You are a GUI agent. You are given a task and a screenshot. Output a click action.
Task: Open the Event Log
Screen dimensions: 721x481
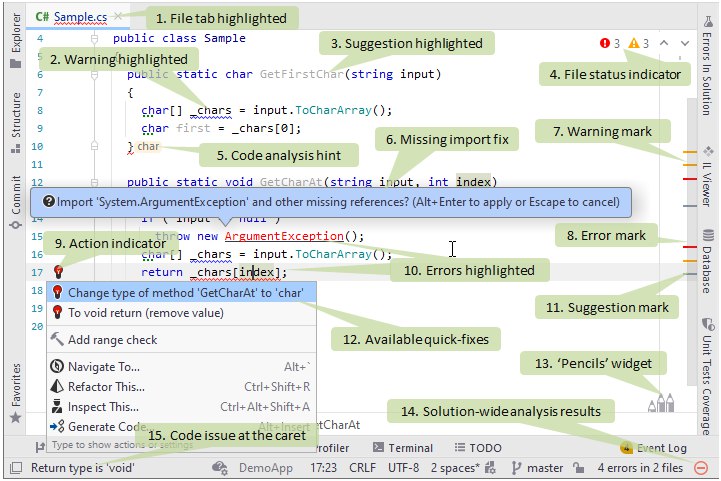tap(653, 448)
